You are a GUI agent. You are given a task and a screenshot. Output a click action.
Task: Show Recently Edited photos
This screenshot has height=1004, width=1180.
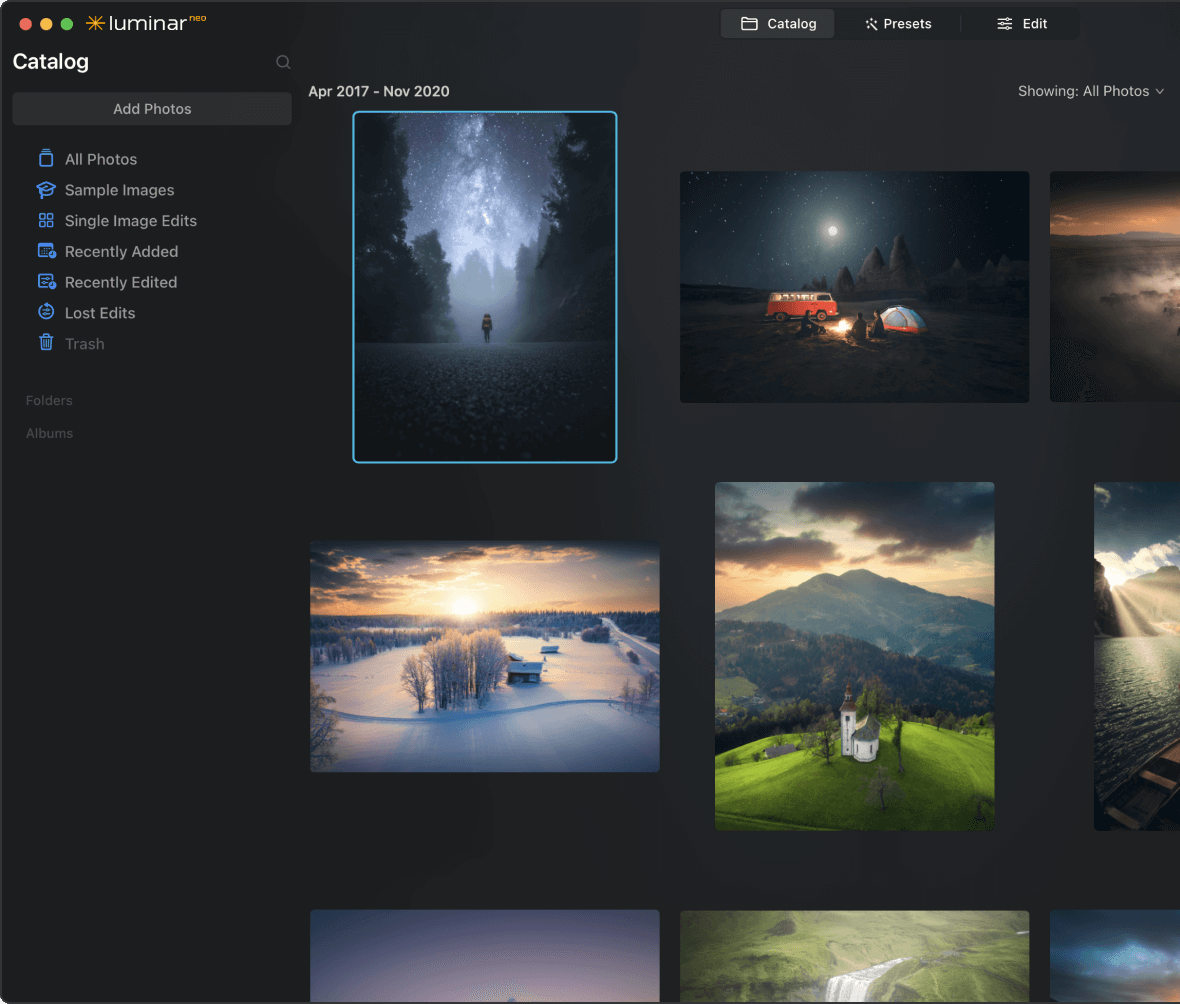[121, 283]
